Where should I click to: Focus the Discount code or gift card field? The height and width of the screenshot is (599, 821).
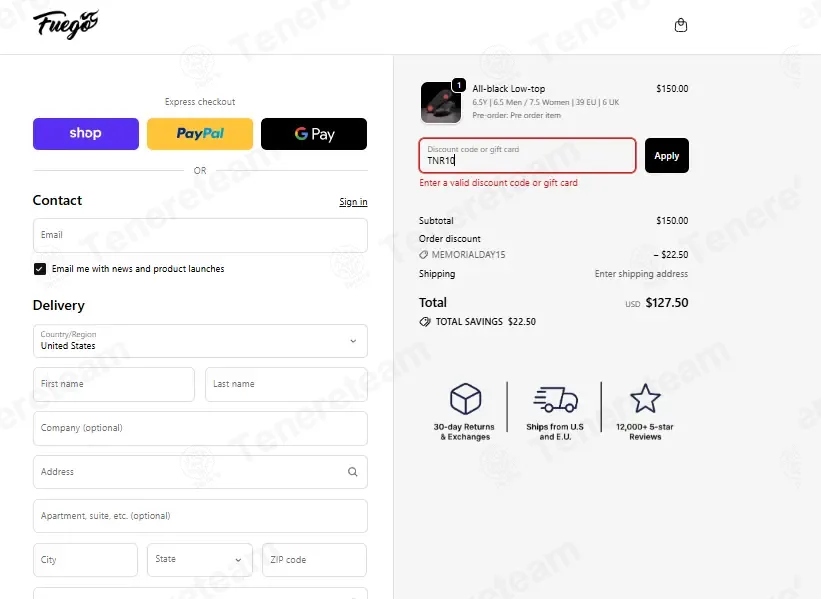[527, 156]
